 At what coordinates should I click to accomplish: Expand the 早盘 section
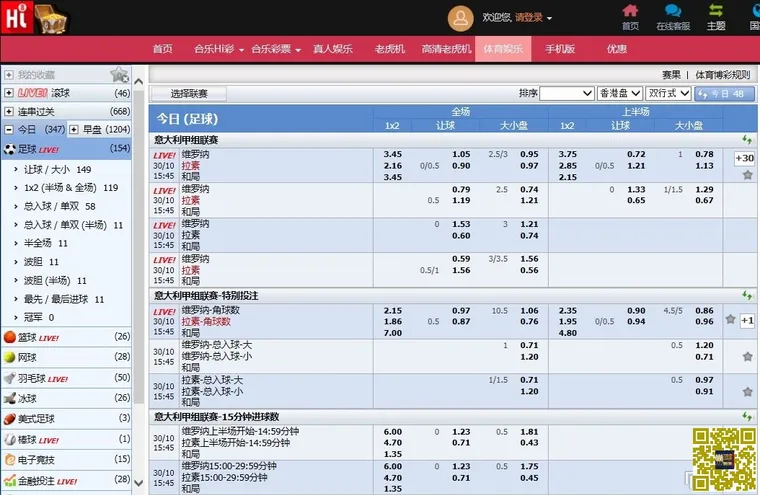pyautogui.click(x=74, y=129)
